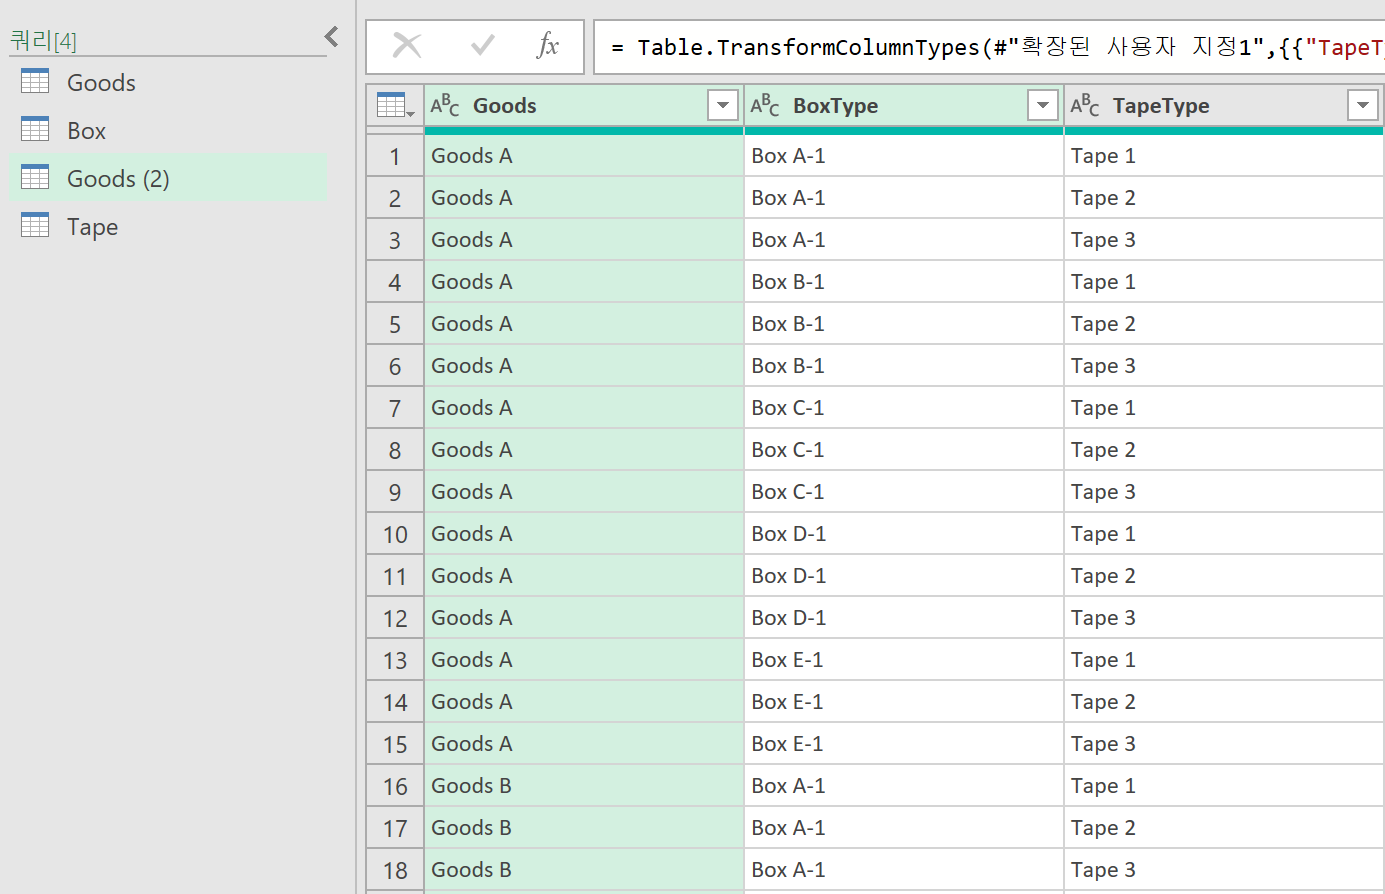Click Tape 2 cell in row 11
This screenshot has height=894, width=1385.
[x=1224, y=576]
